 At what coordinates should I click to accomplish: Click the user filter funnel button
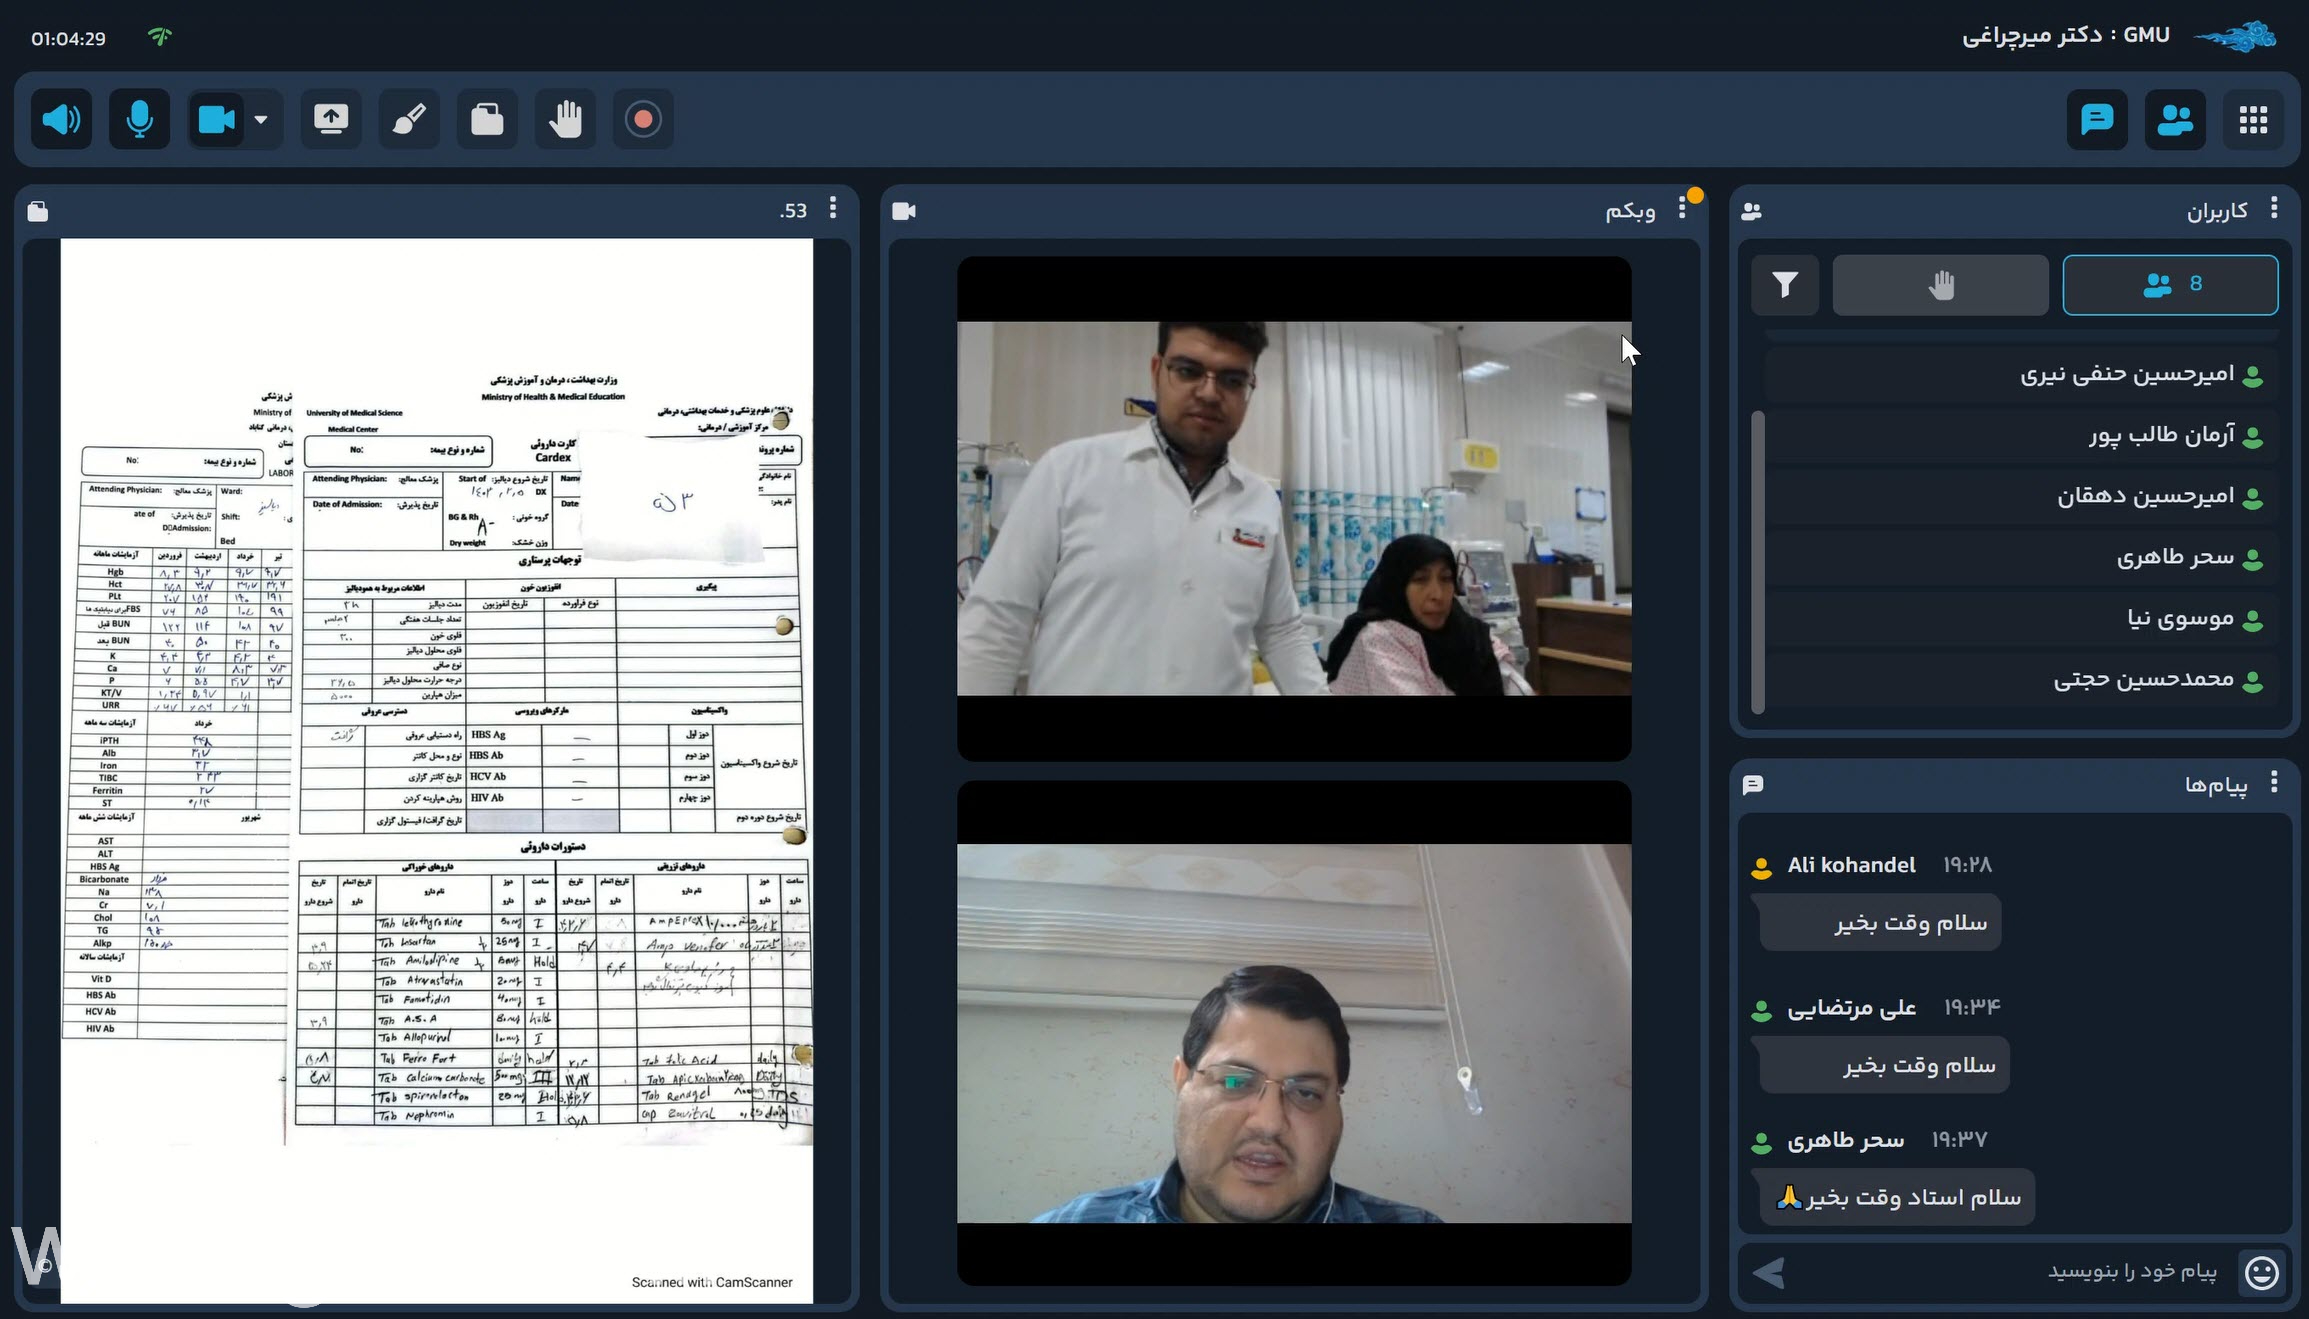1785,285
